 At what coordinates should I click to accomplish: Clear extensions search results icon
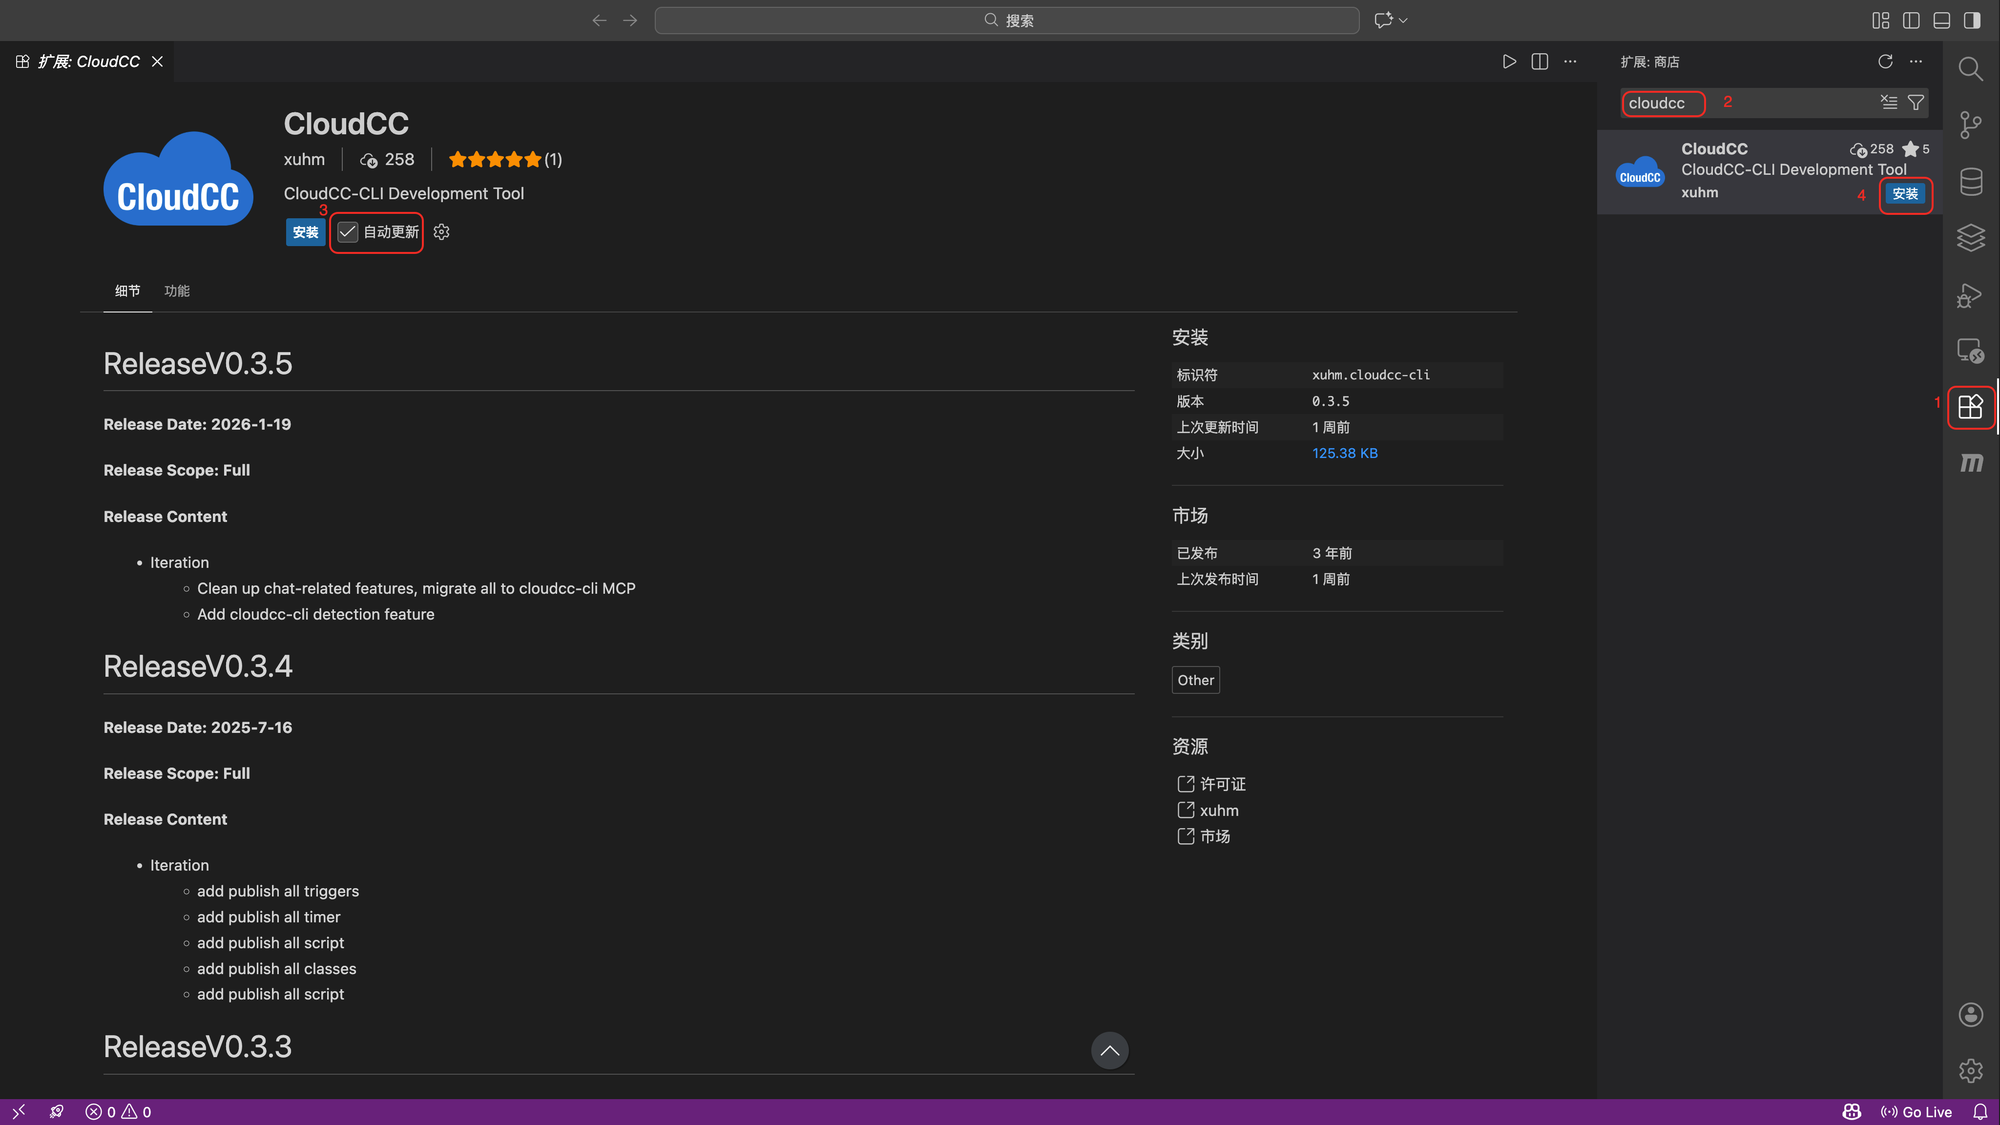click(x=1888, y=103)
